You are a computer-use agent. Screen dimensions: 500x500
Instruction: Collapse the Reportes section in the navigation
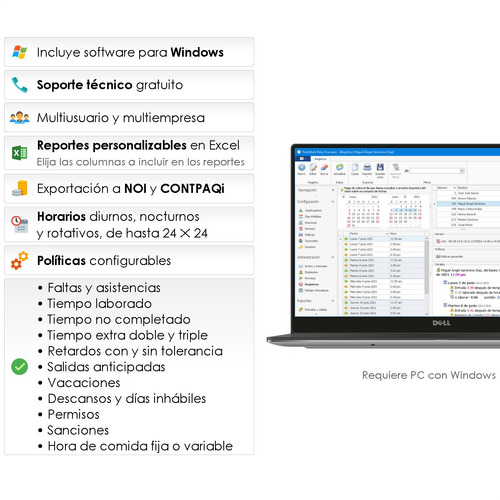tap(332, 301)
